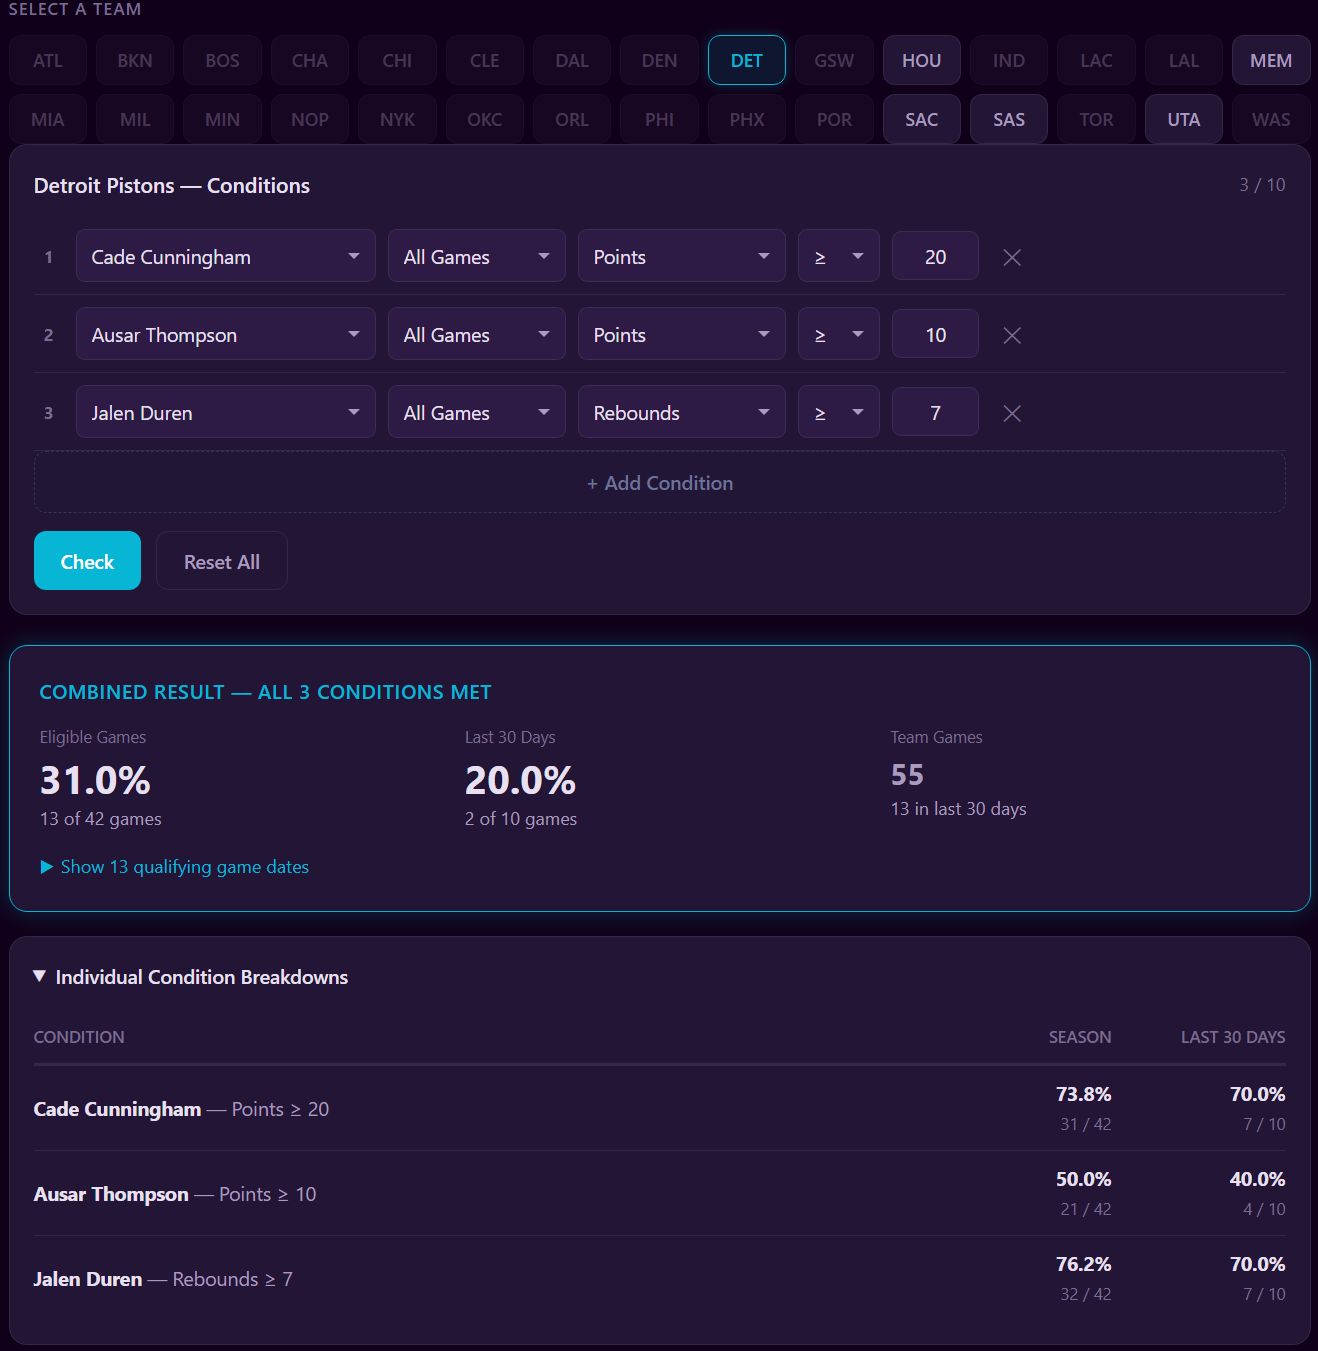This screenshot has width=1318, height=1351.
Task: Select the MIA team tab
Action: pyautogui.click(x=48, y=120)
